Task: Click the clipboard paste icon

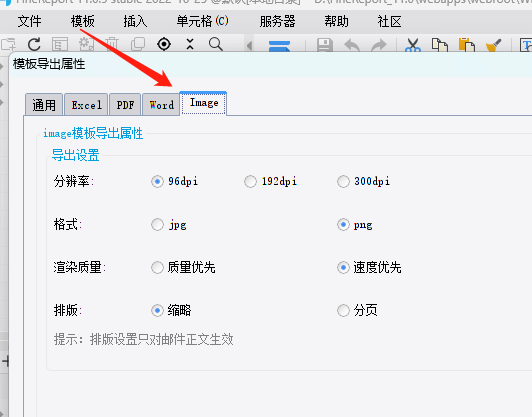Action: (x=467, y=45)
